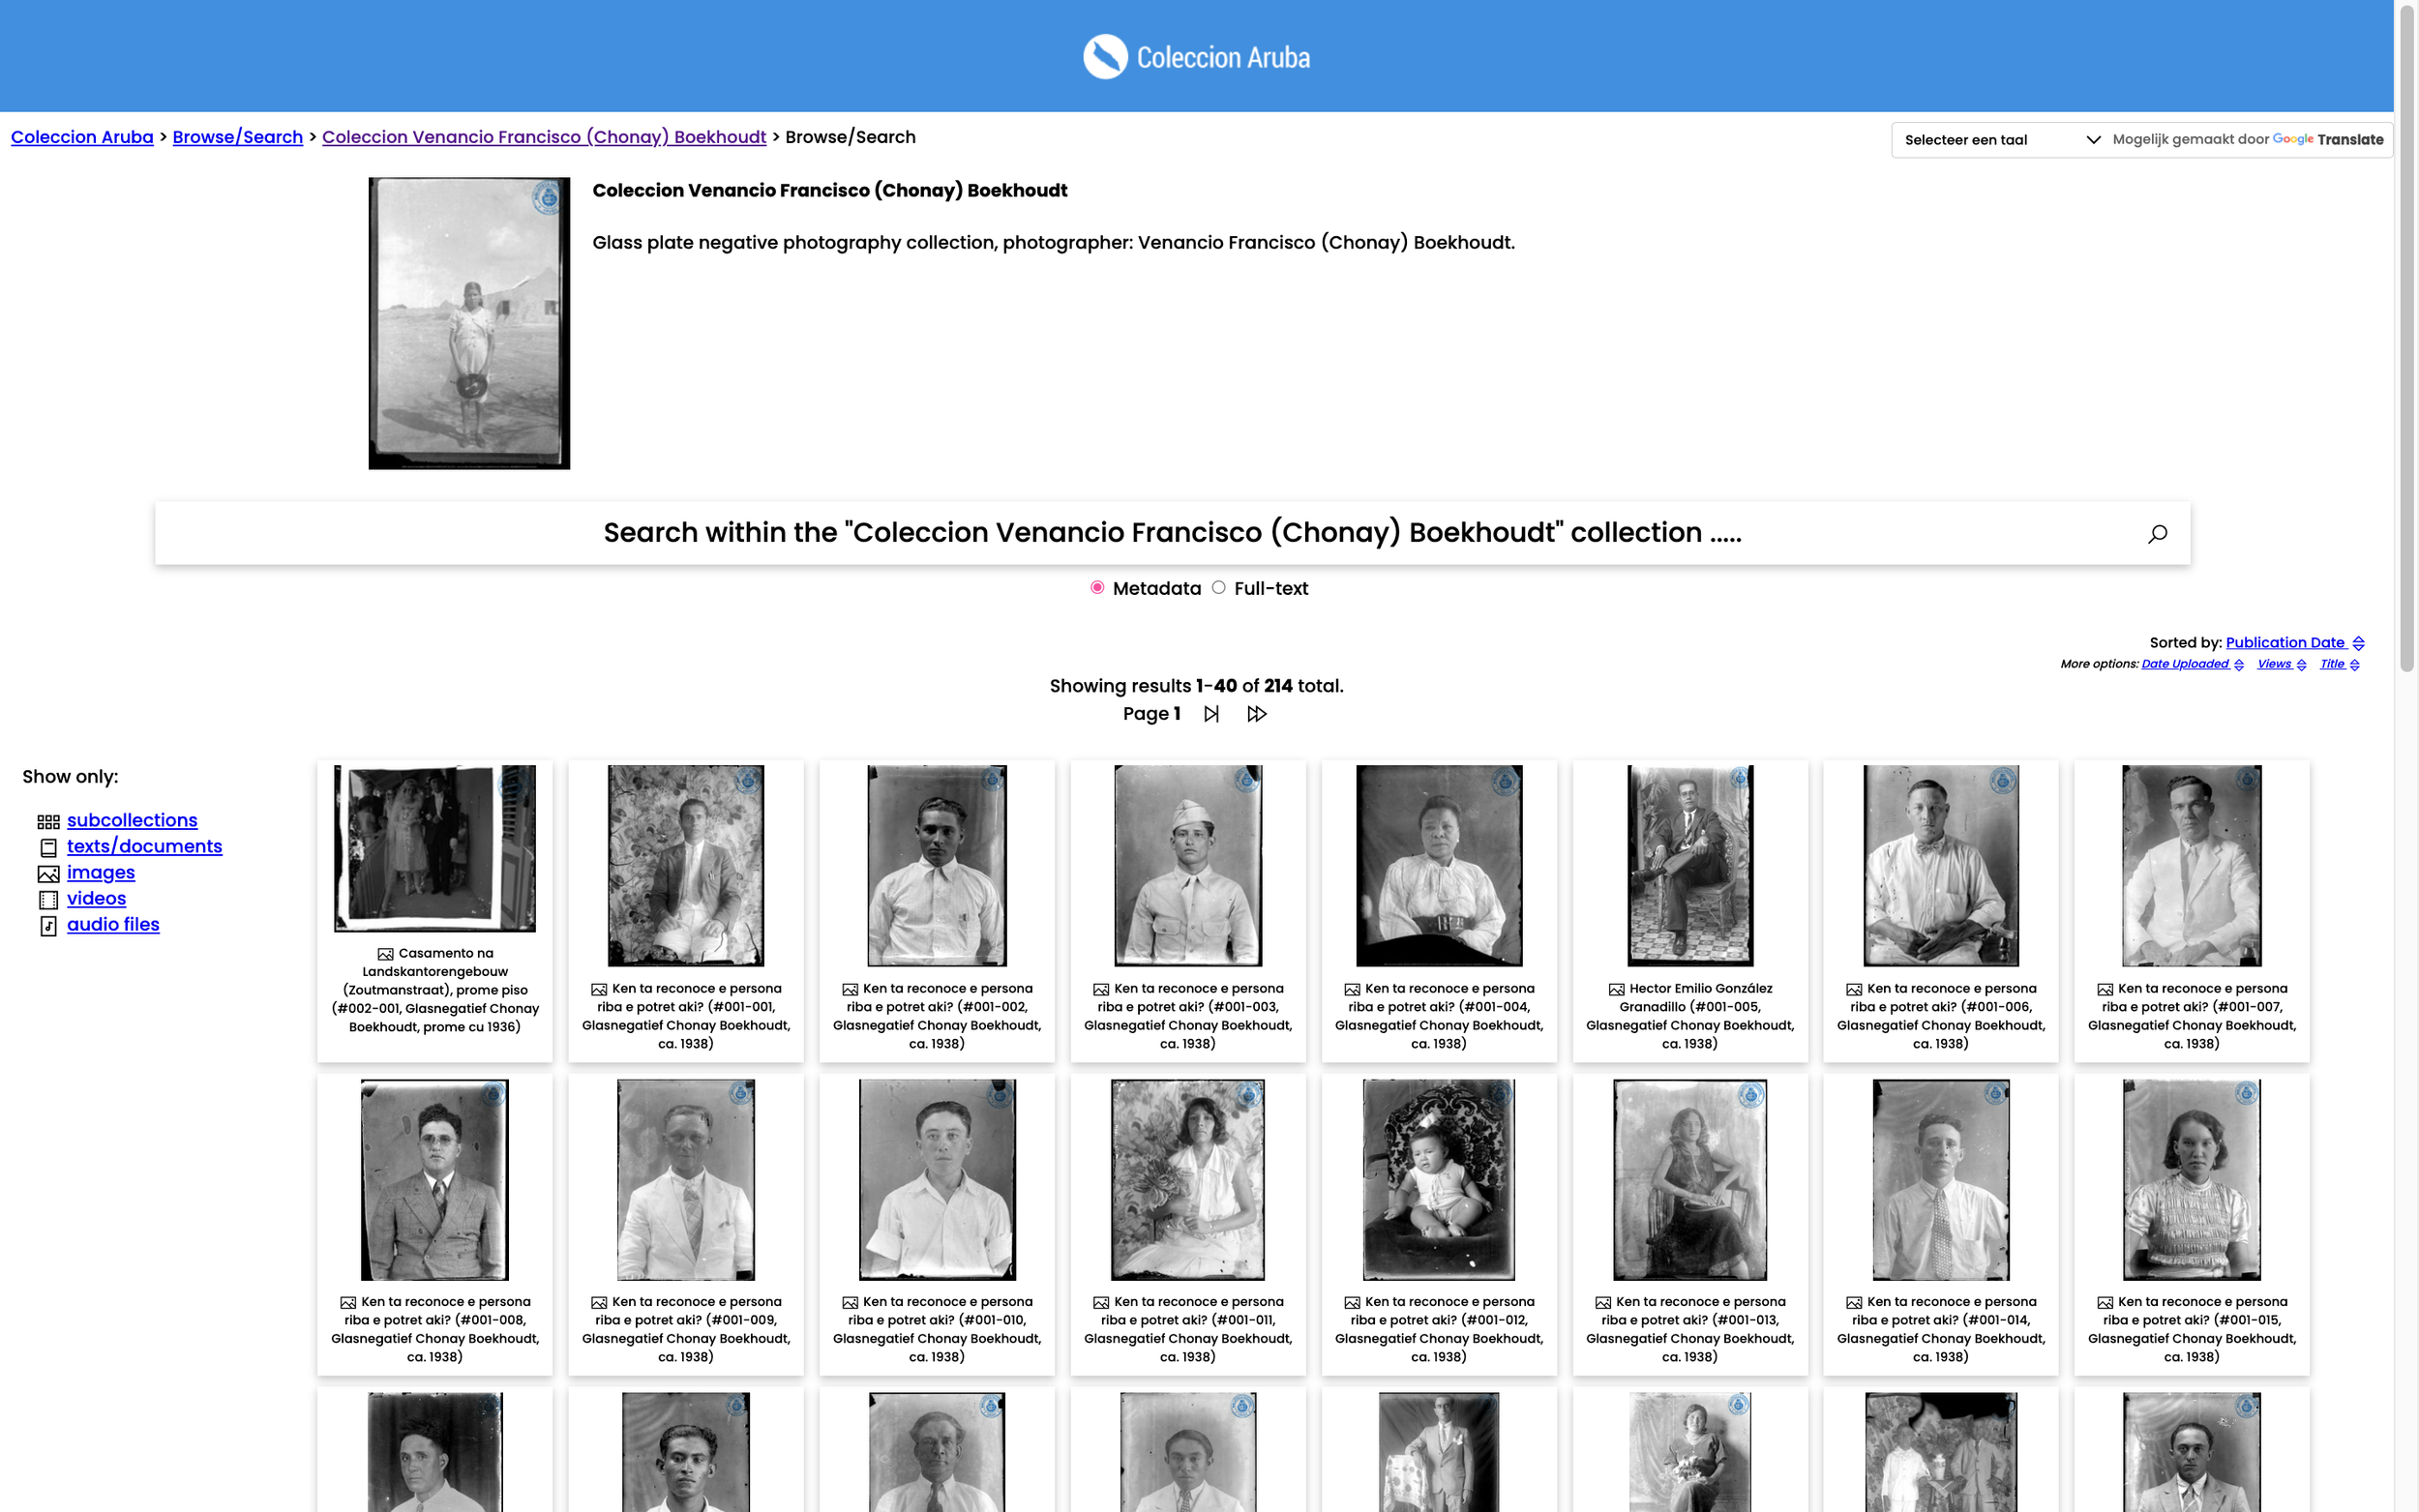Go to next results page icon
Viewport: 2419px width, 1512px height.
point(1211,714)
